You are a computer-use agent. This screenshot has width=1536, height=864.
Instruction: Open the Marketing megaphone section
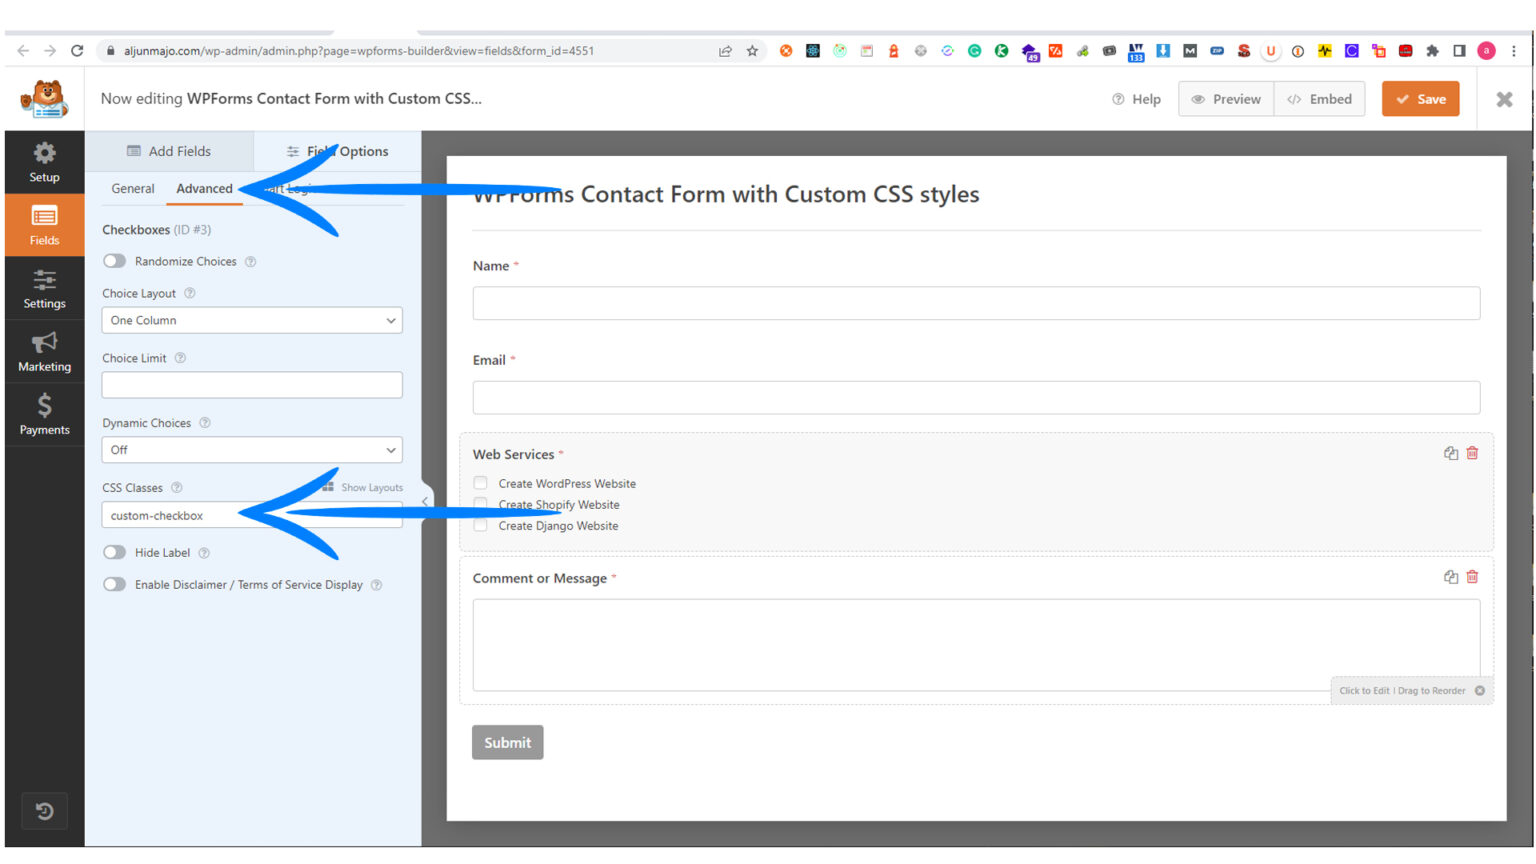44,352
